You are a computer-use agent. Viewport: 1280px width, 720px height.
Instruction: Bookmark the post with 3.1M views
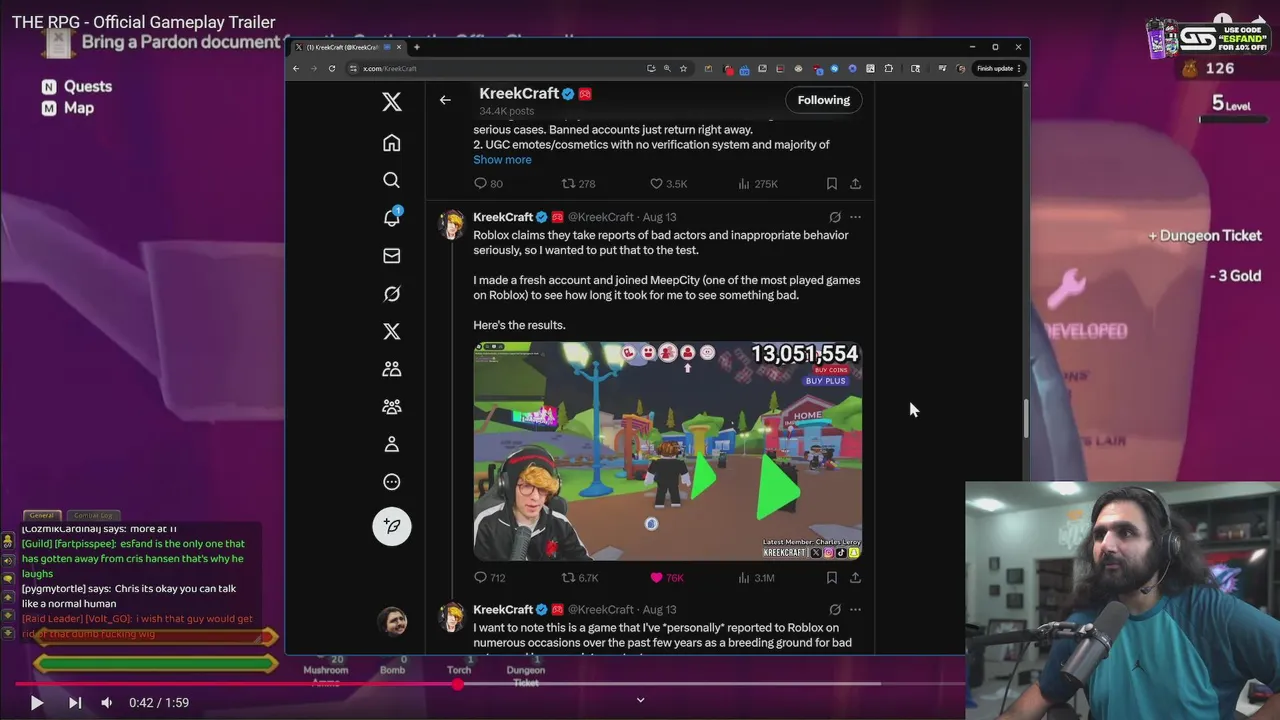[832, 578]
